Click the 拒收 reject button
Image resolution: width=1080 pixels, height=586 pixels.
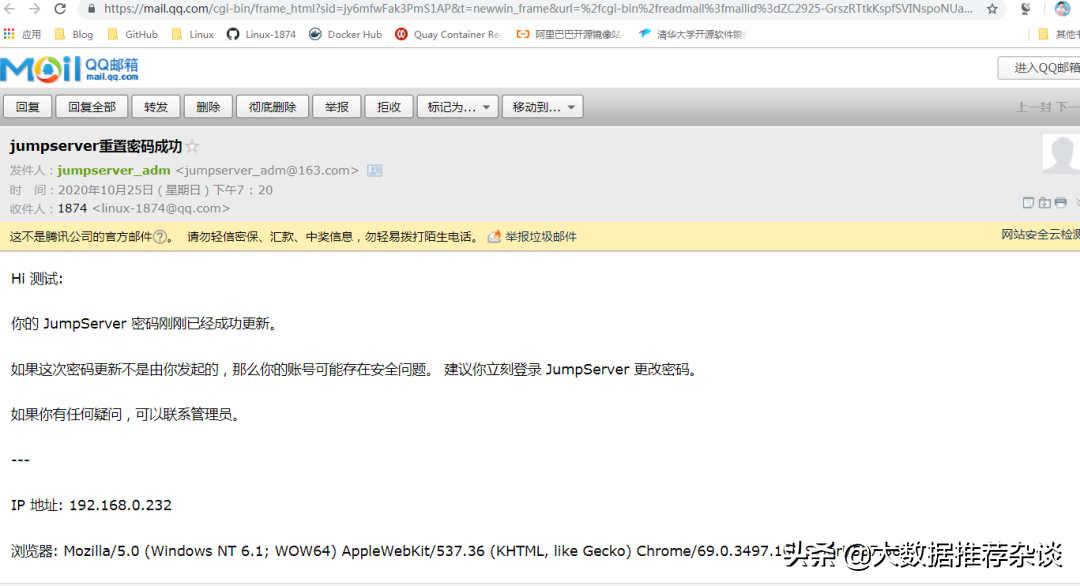[389, 107]
